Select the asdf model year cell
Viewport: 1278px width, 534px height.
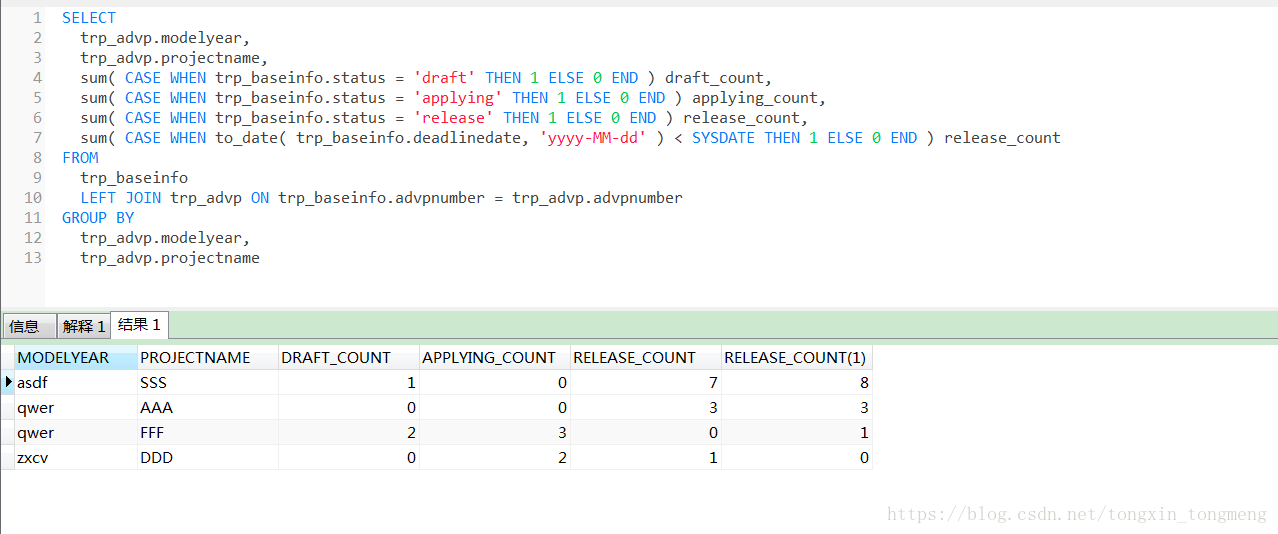click(76, 382)
